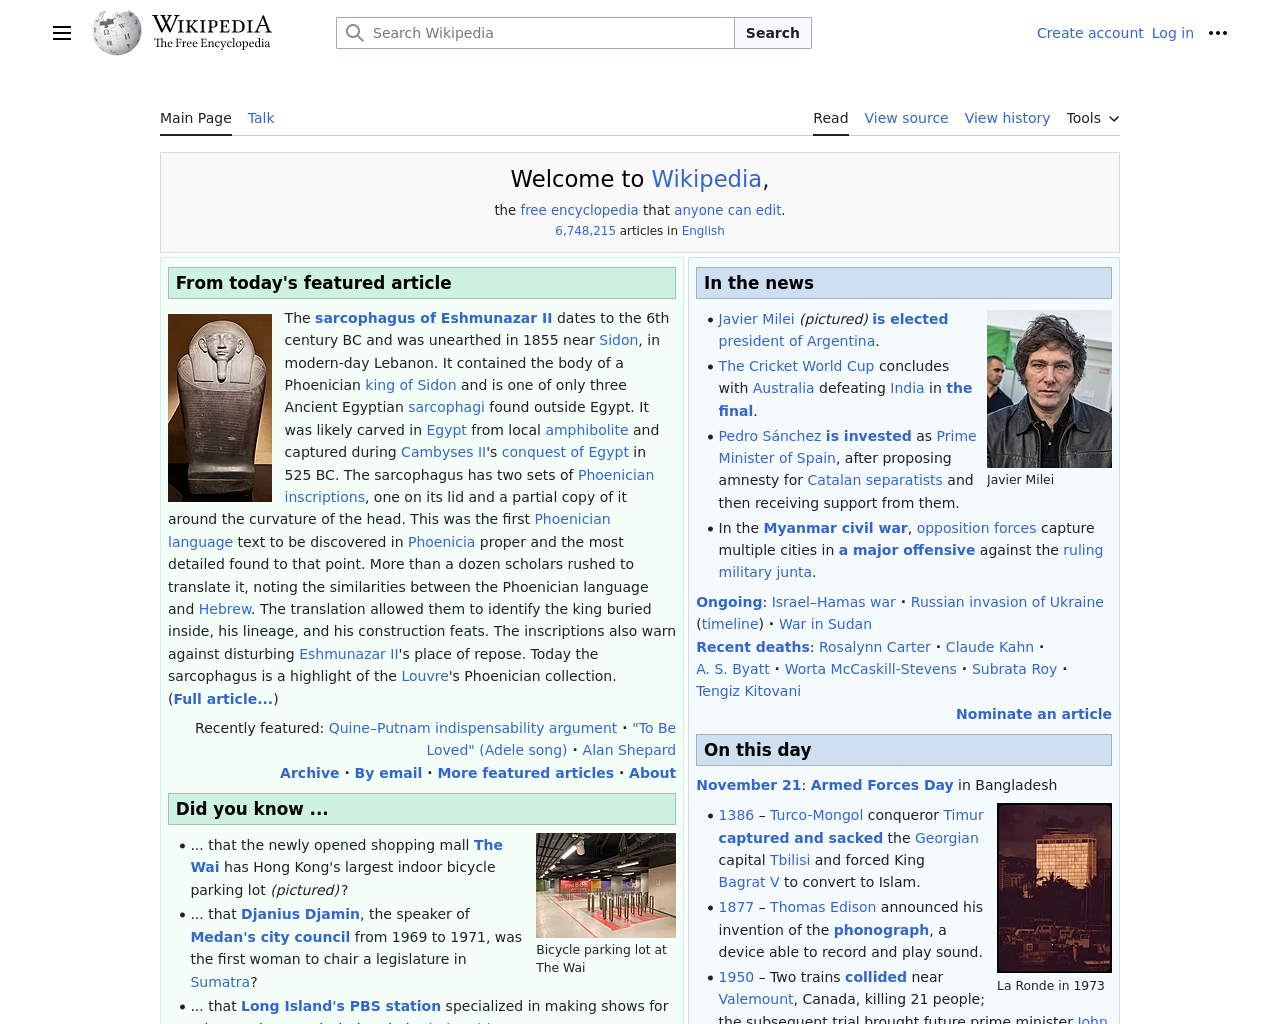1280x1024 pixels.
Task: Open the Myanmar civil war link
Action: coord(836,528)
